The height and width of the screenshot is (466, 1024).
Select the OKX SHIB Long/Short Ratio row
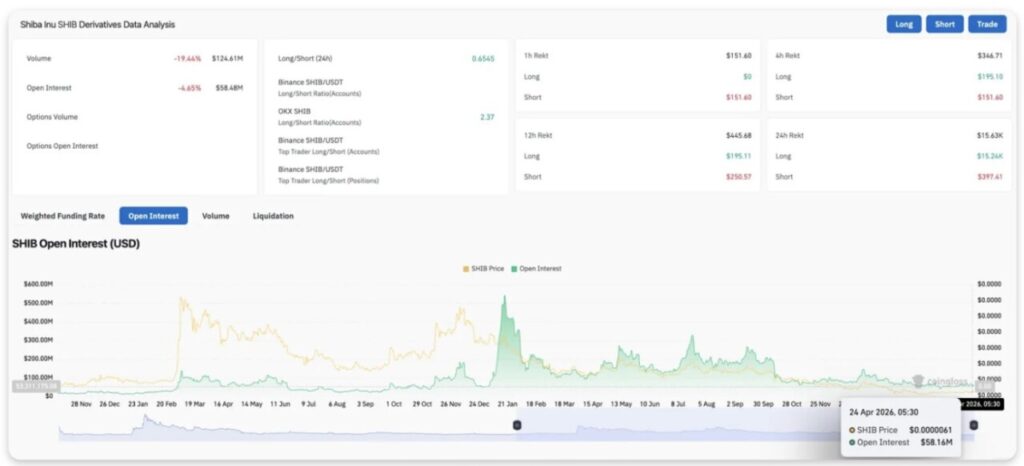click(320, 116)
